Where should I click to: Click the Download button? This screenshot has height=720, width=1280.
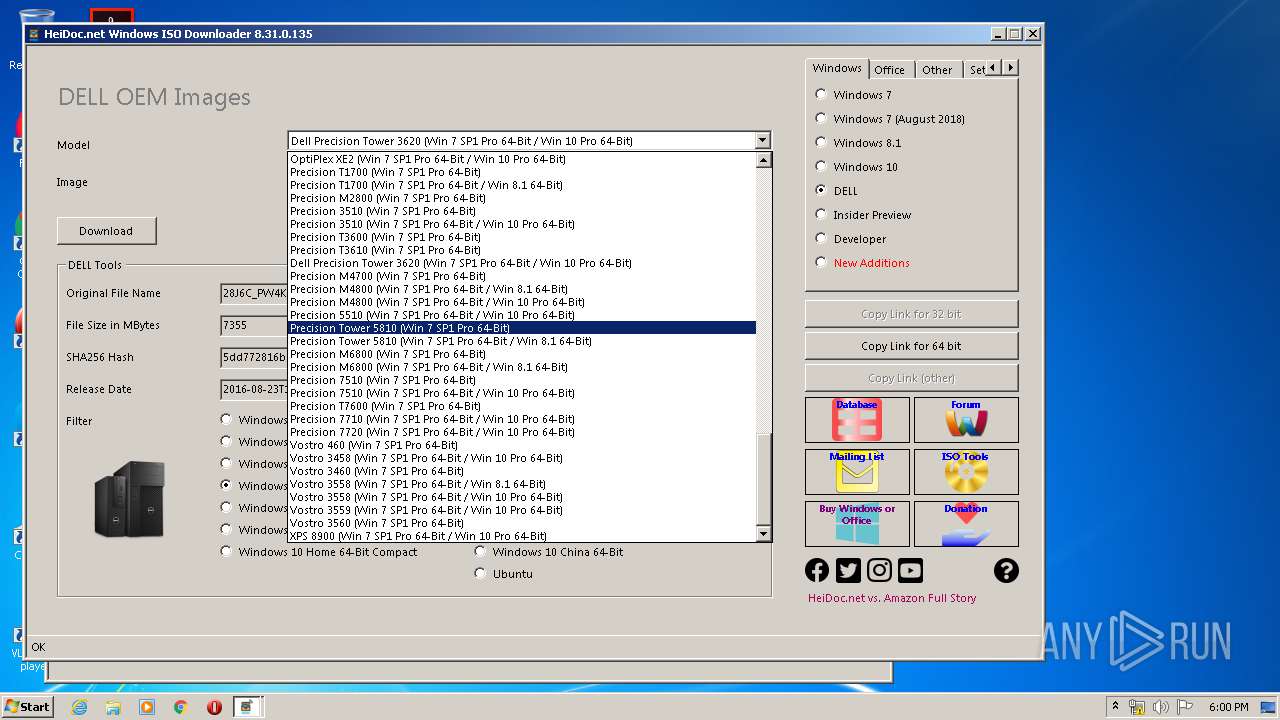[106, 231]
